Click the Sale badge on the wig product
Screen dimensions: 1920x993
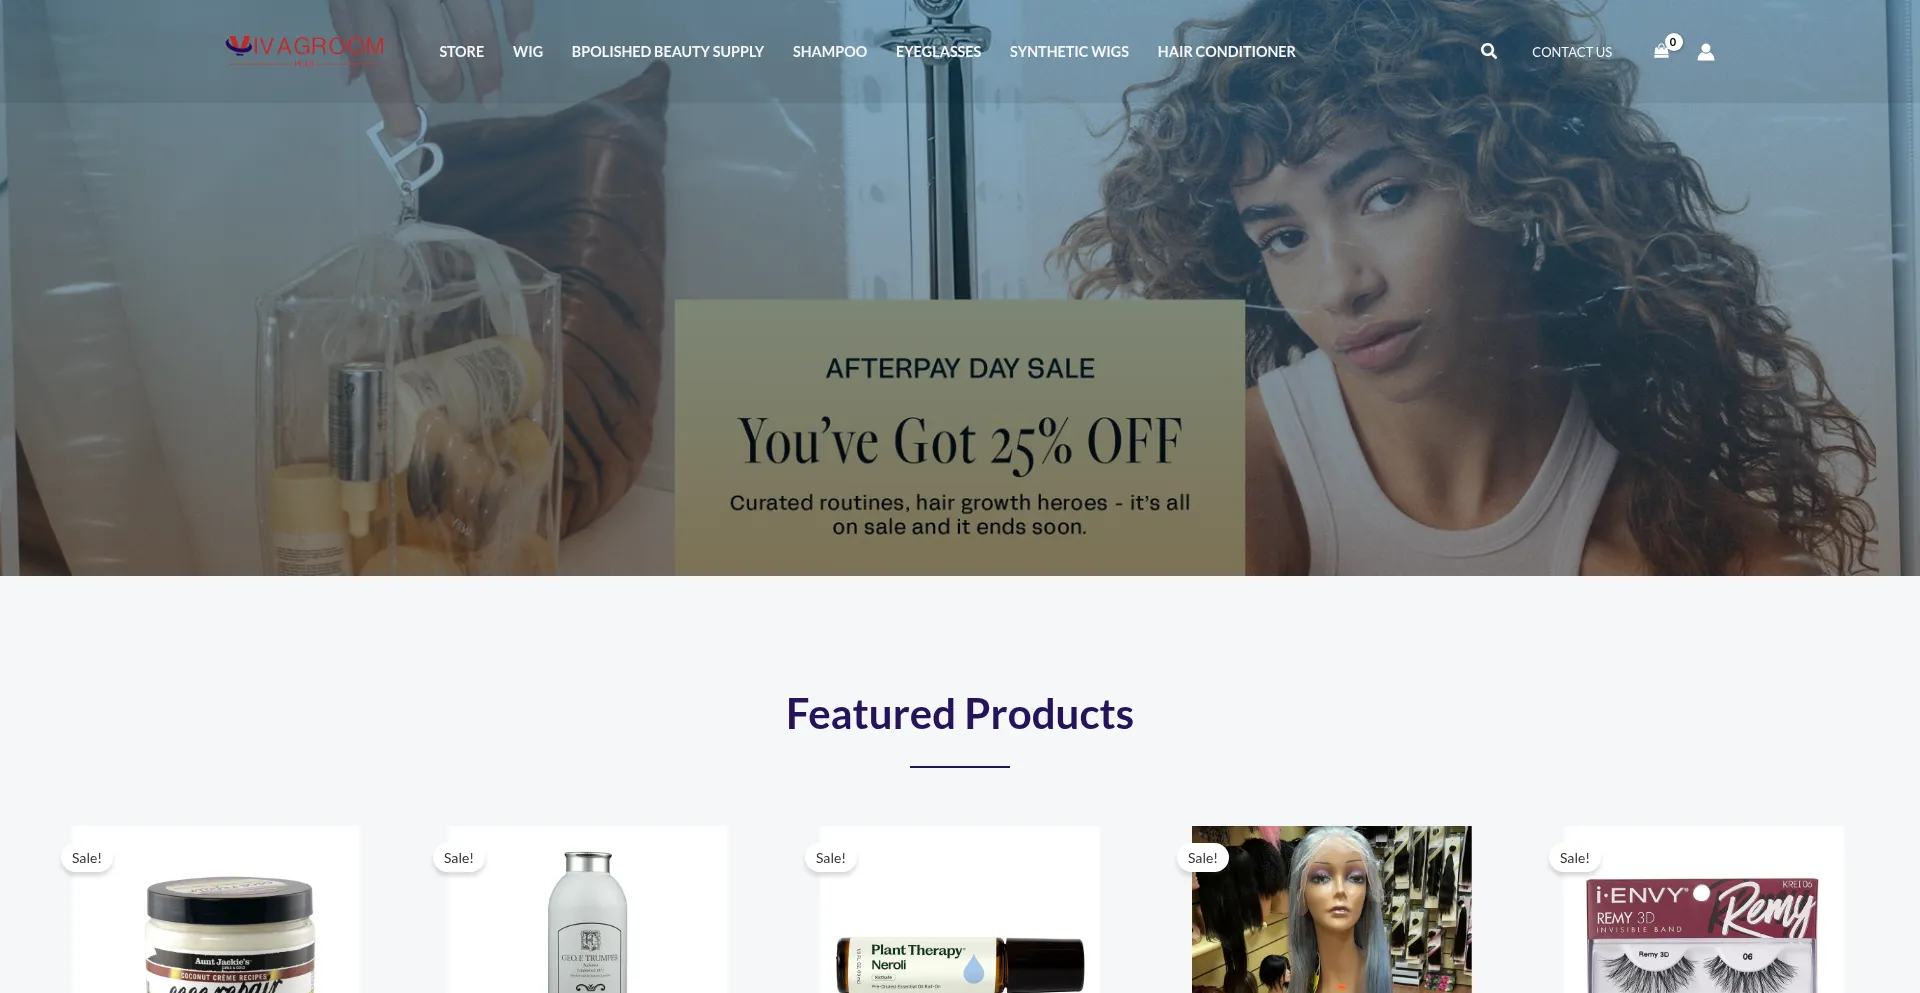point(1202,858)
